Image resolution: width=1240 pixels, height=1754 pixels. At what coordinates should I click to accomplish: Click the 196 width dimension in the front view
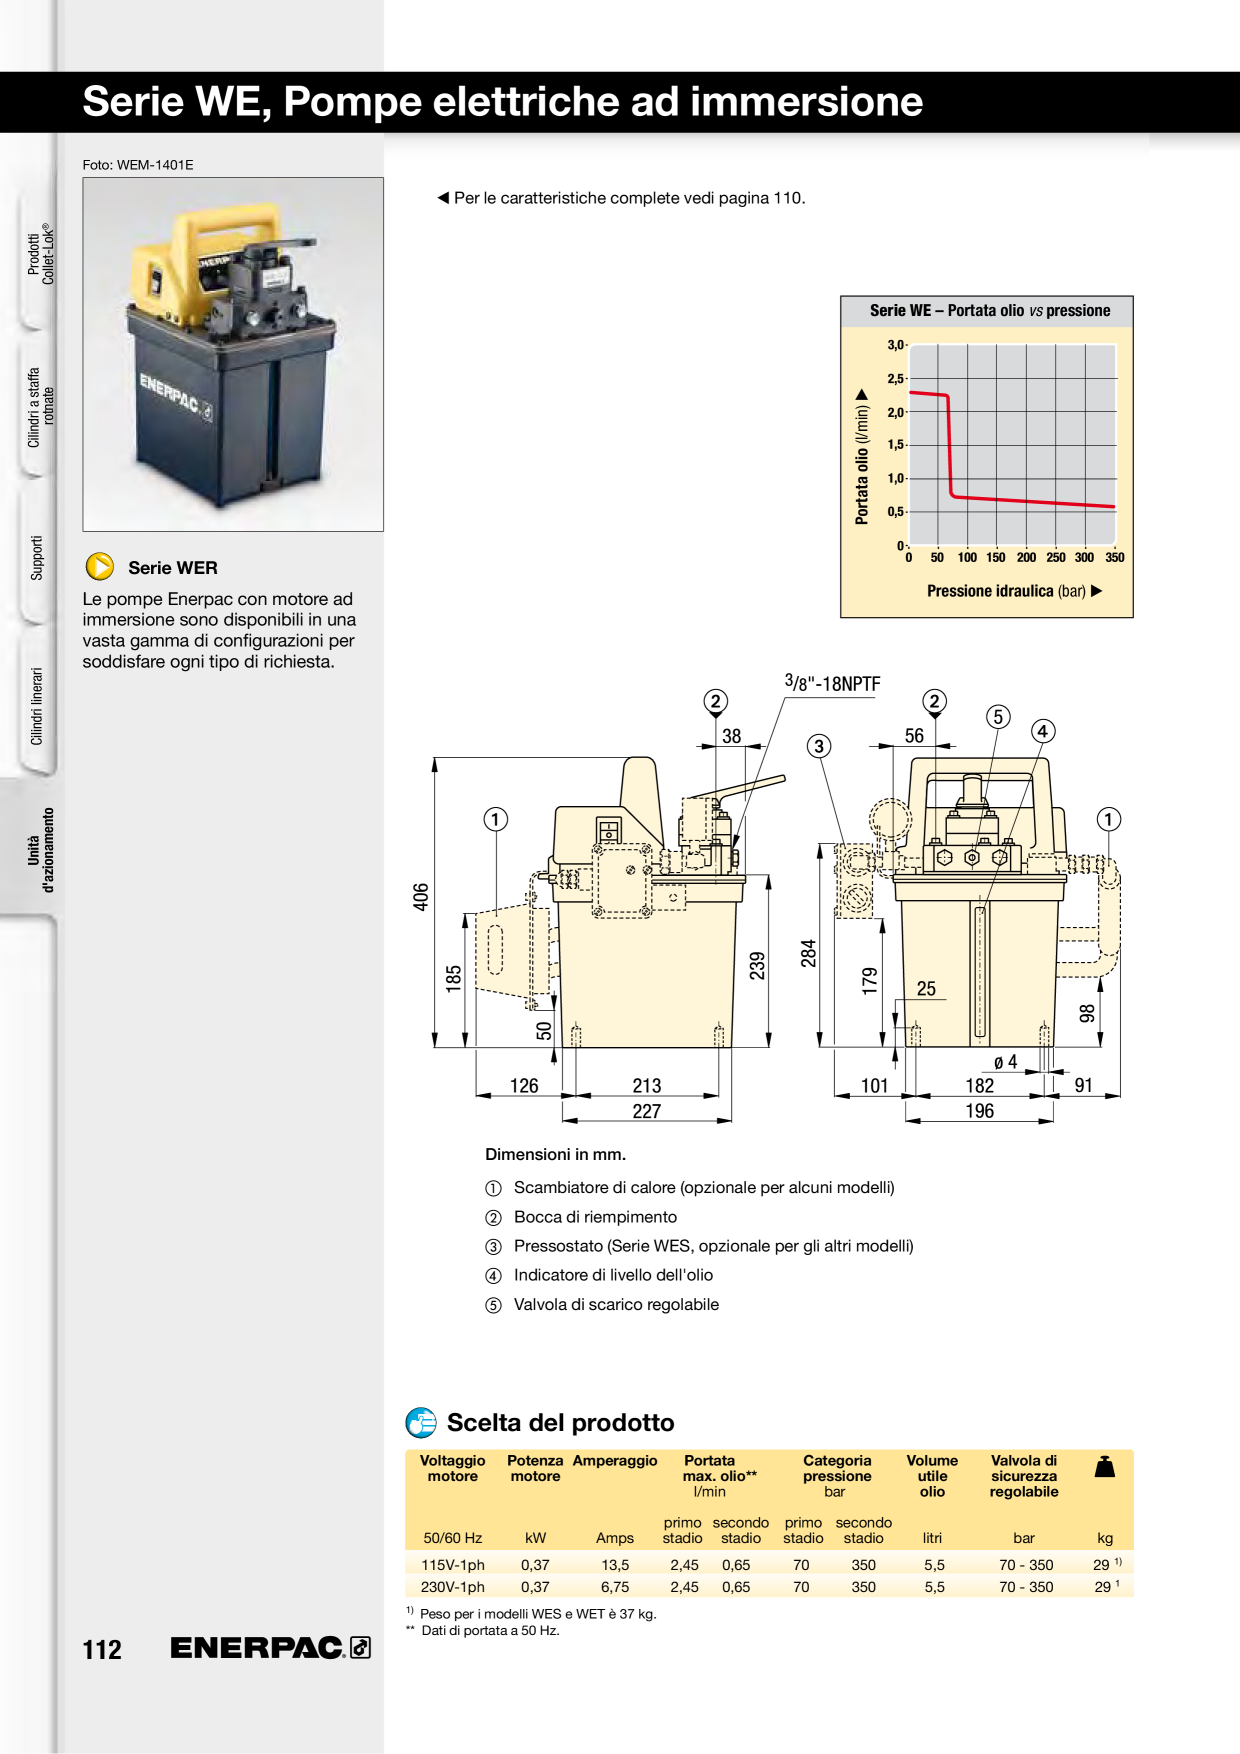click(x=979, y=1111)
